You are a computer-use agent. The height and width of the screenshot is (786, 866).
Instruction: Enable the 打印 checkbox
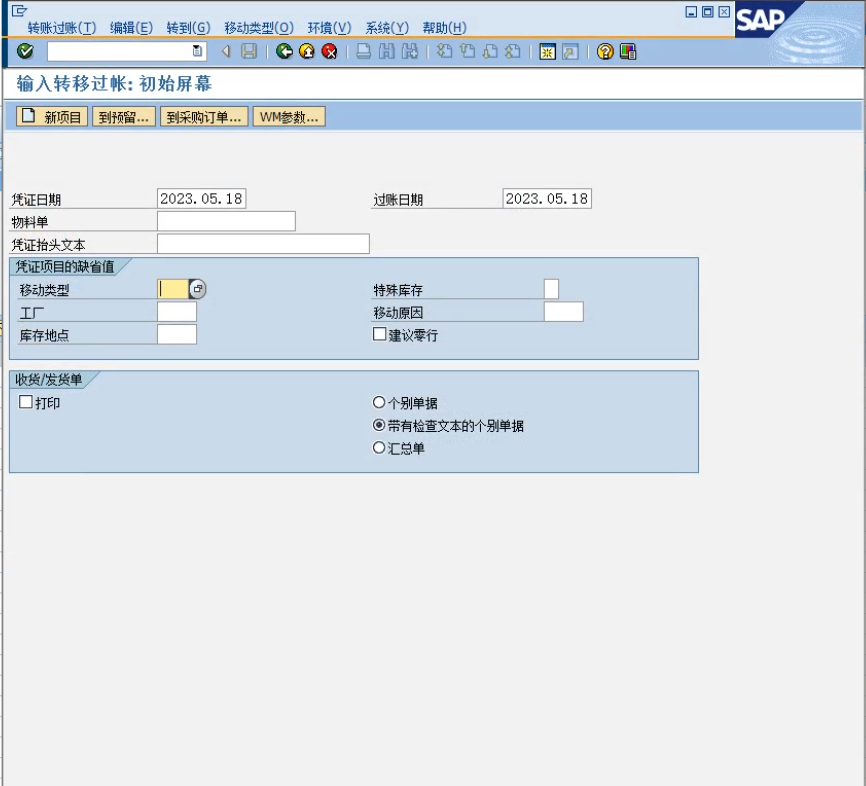click(26, 402)
